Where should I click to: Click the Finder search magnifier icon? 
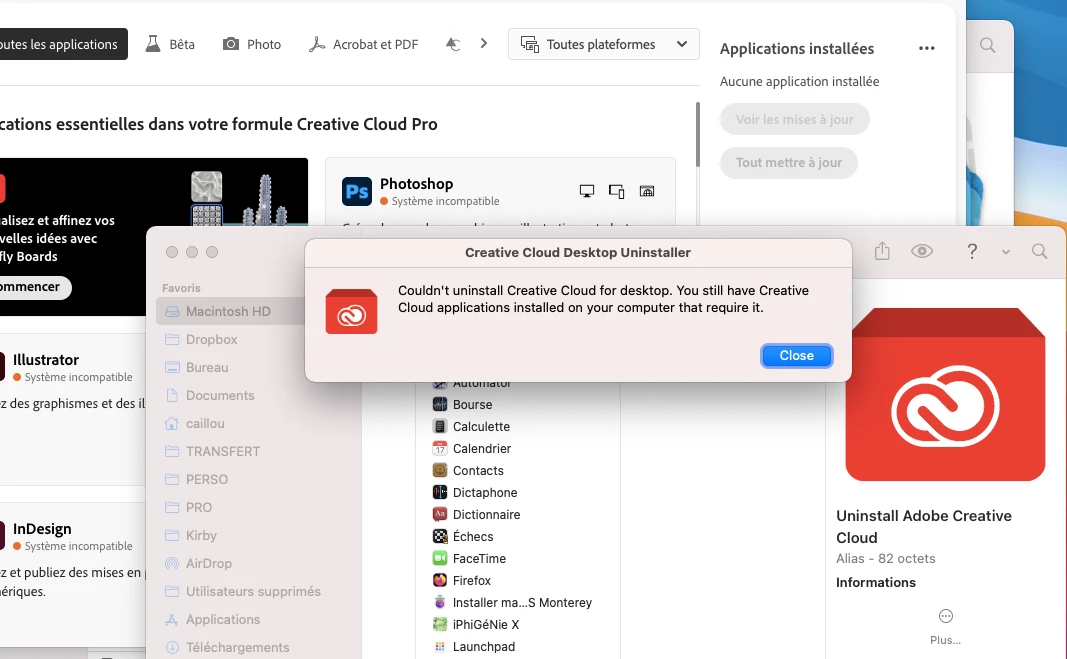[x=1039, y=251]
